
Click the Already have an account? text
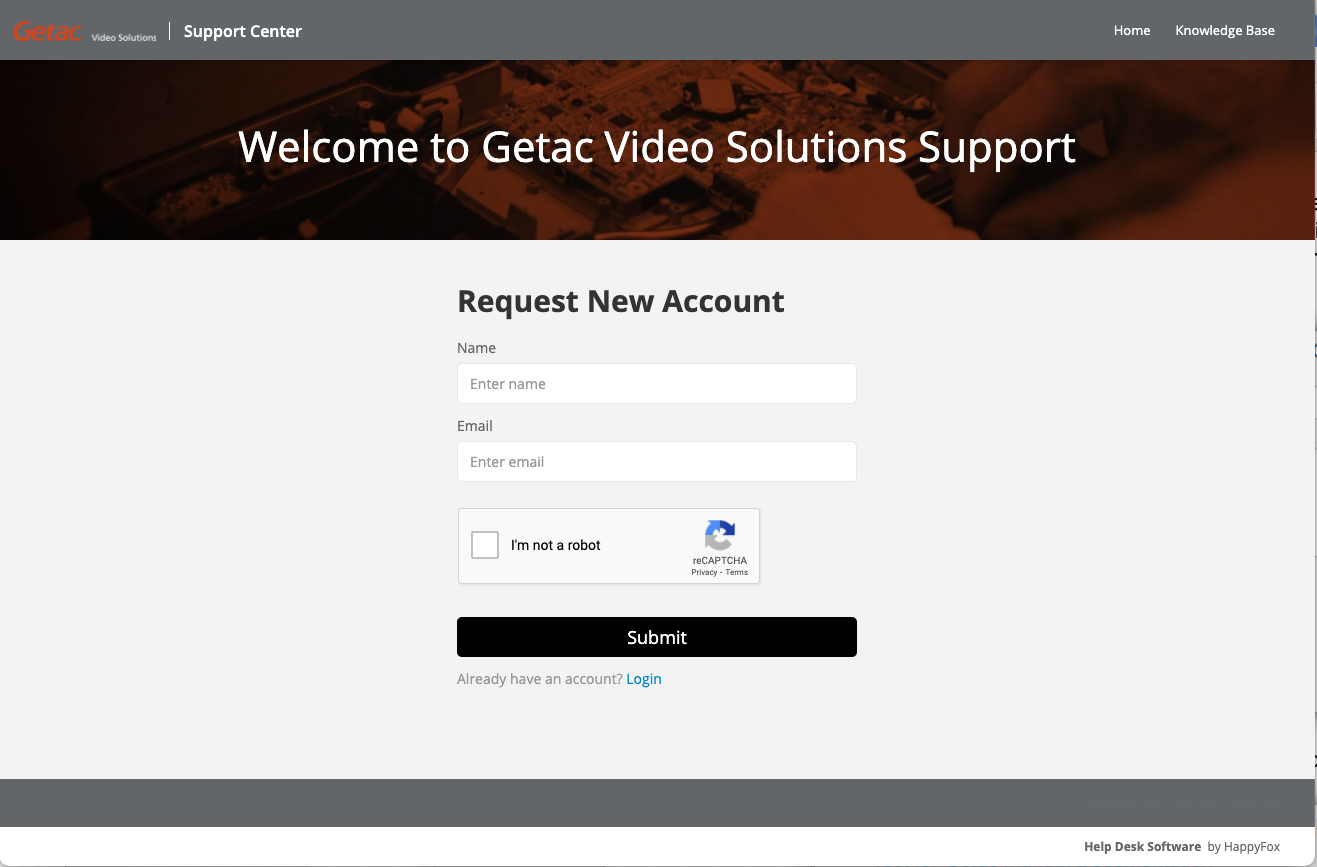540,679
